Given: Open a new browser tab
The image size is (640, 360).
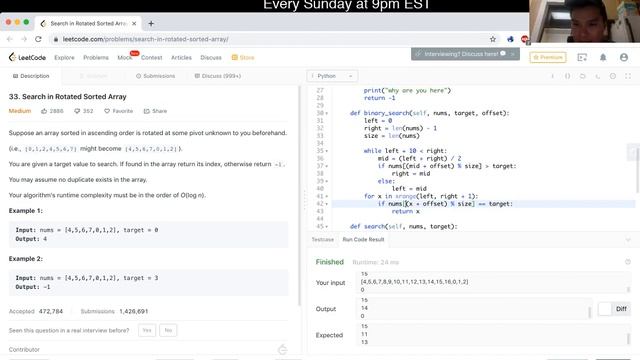Looking at the screenshot, I should click(151, 24).
